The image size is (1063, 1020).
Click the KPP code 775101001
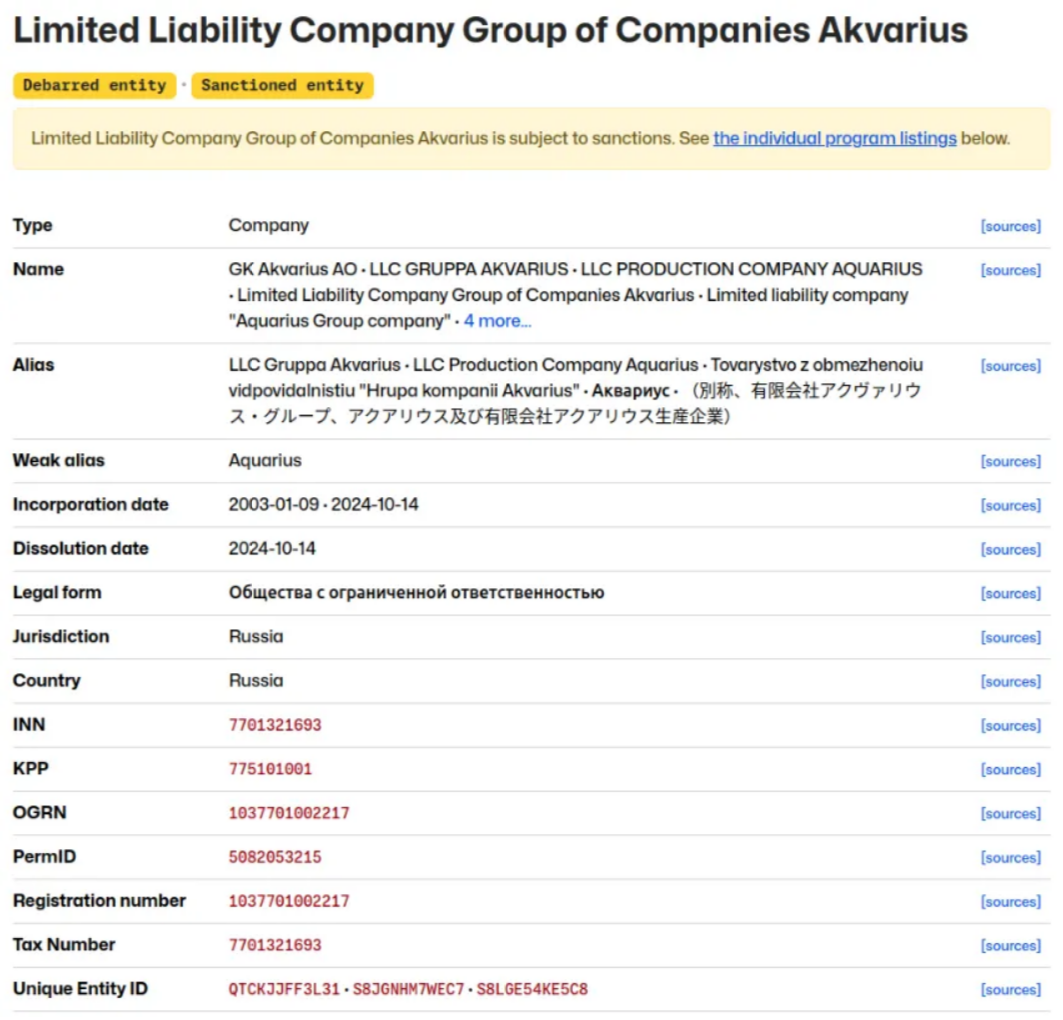coord(270,769)
